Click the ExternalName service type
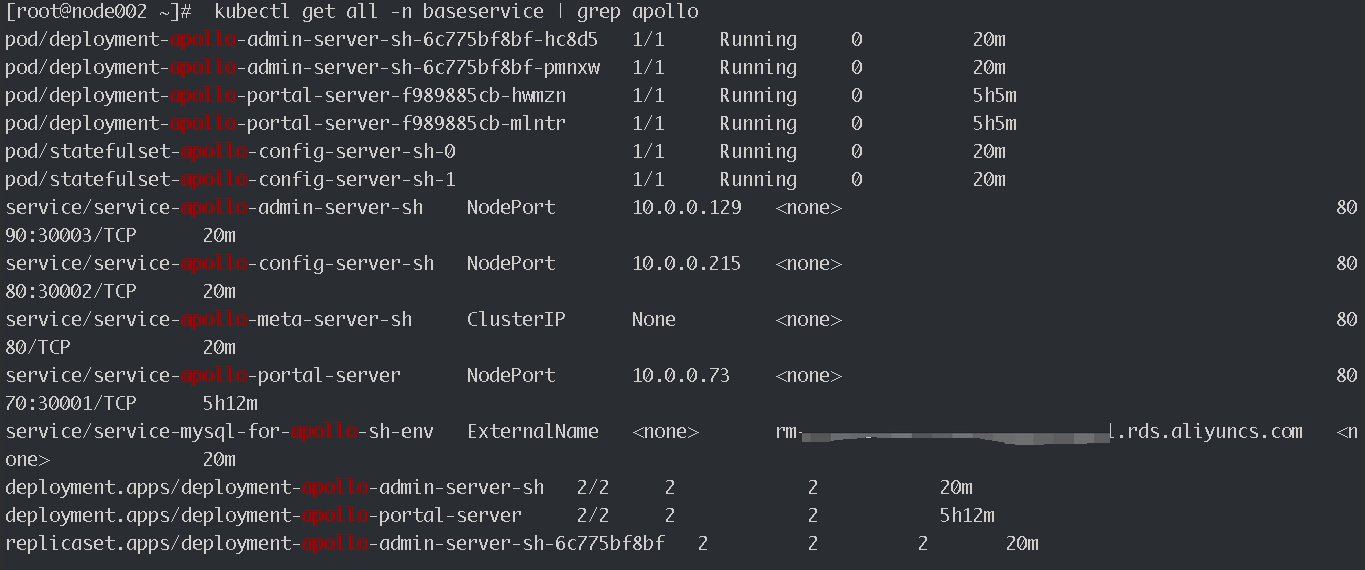 (533, 432)
